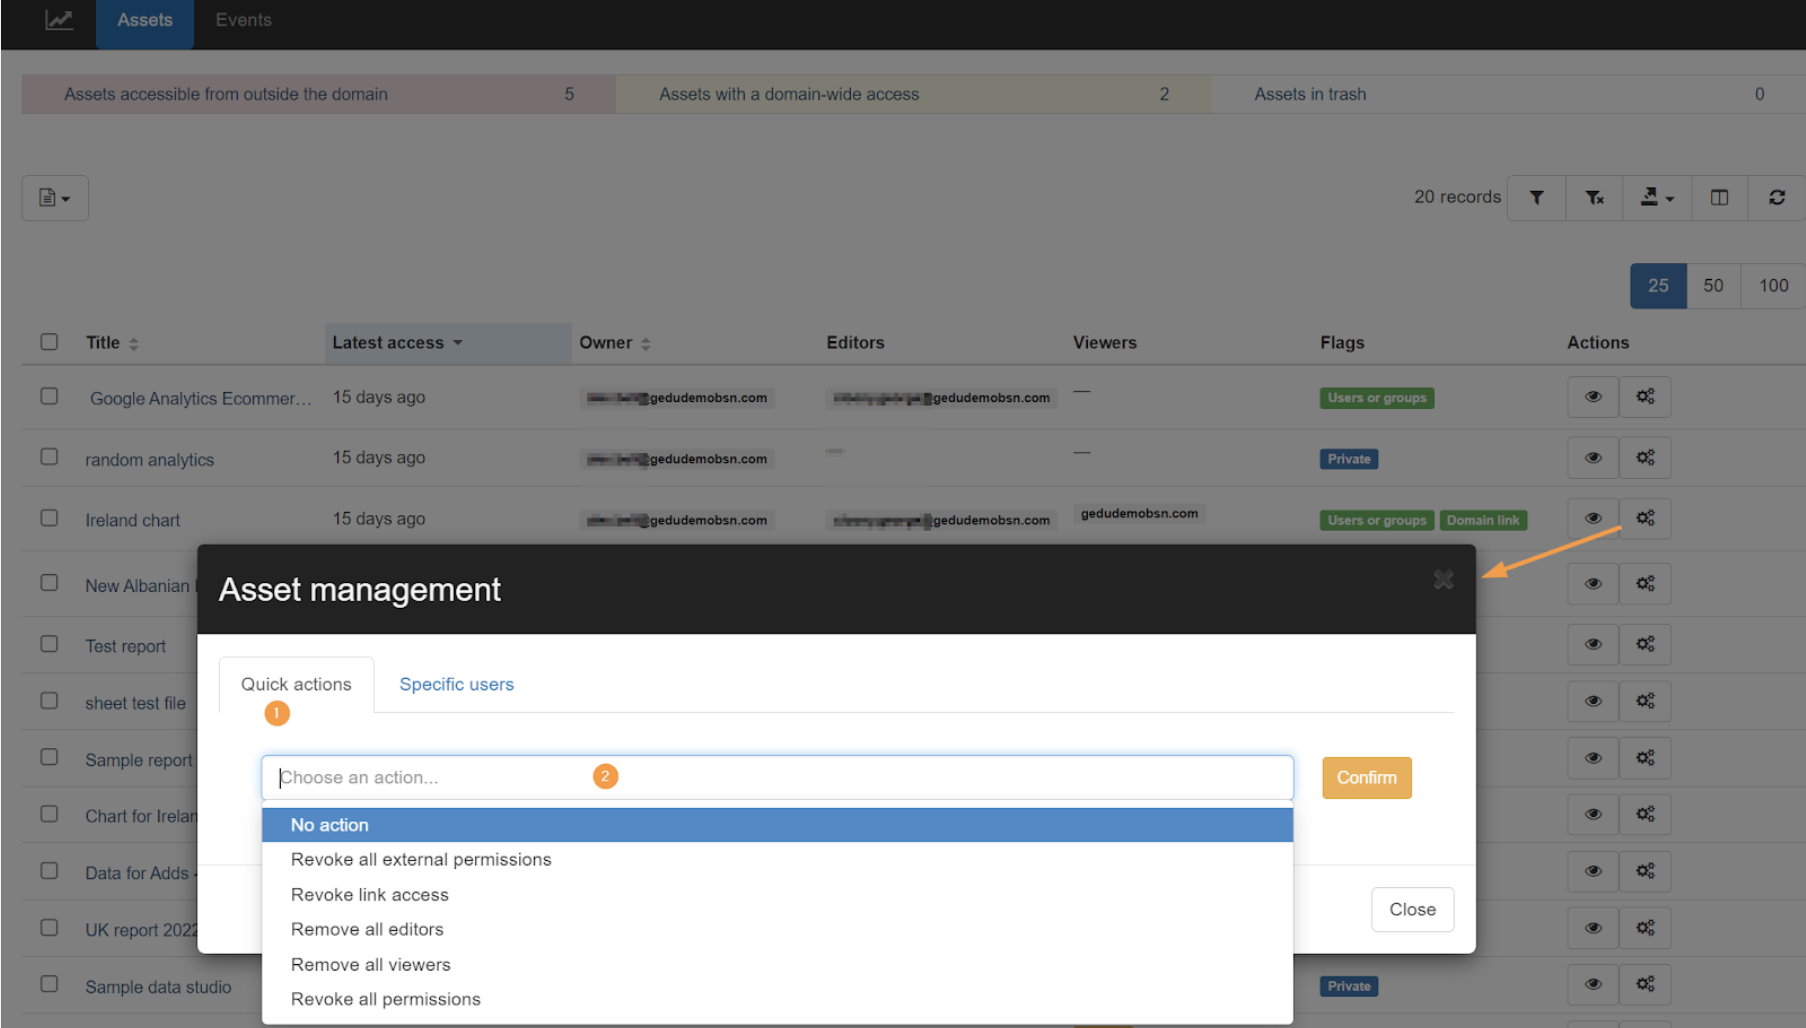This screenshot has height=1028, width=1806.
Task: Show Assets in trash
Action: (x=1508, y=94)
